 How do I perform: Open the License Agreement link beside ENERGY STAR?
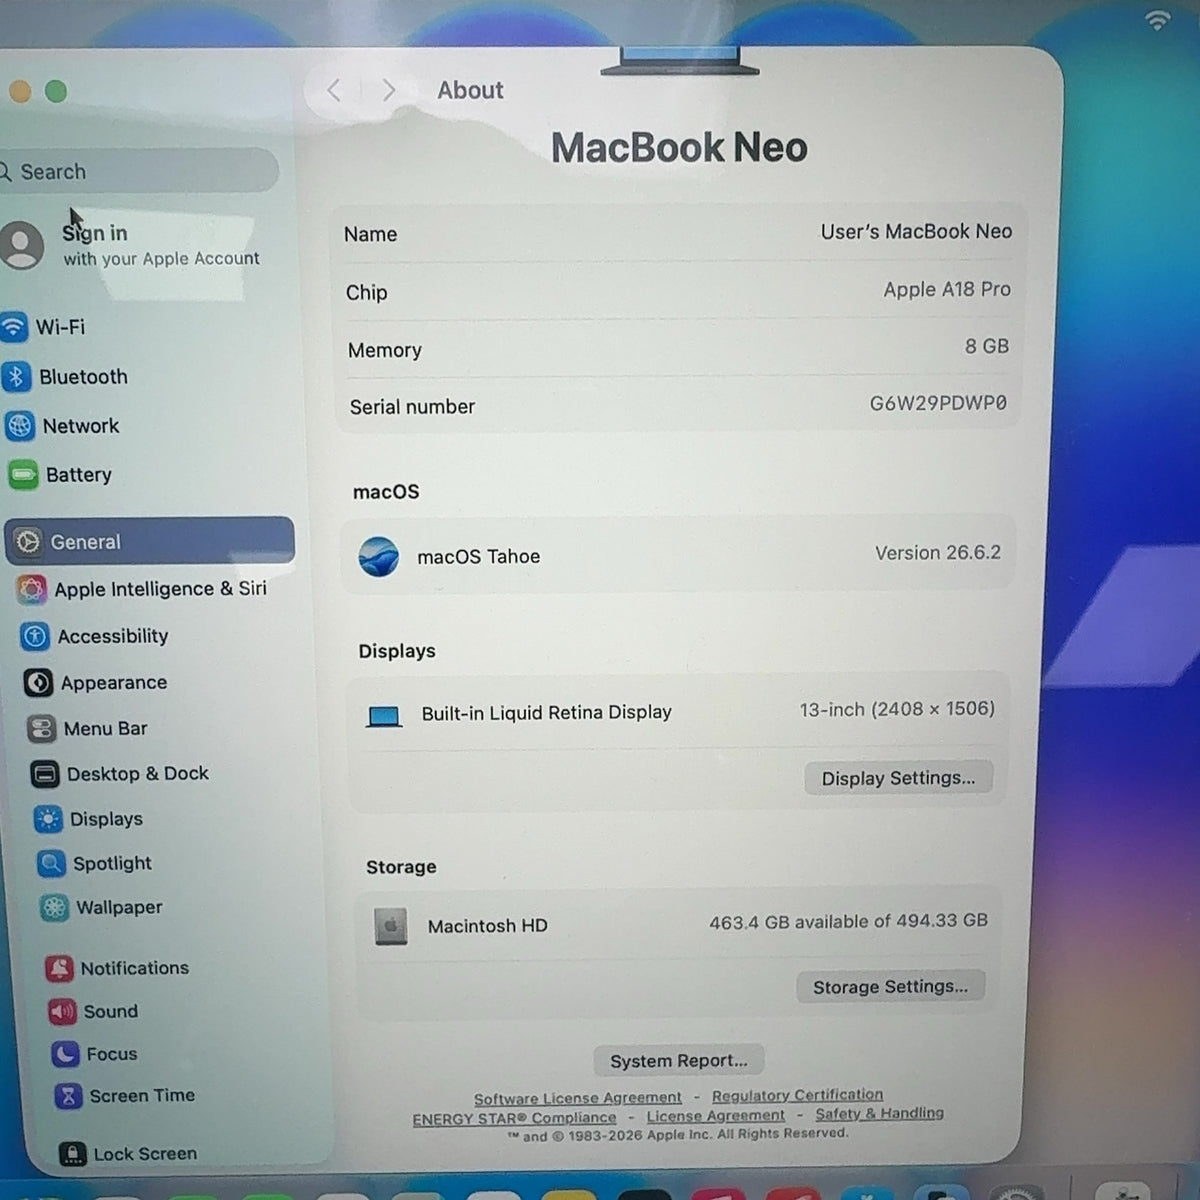click(x=716, y=1116)
